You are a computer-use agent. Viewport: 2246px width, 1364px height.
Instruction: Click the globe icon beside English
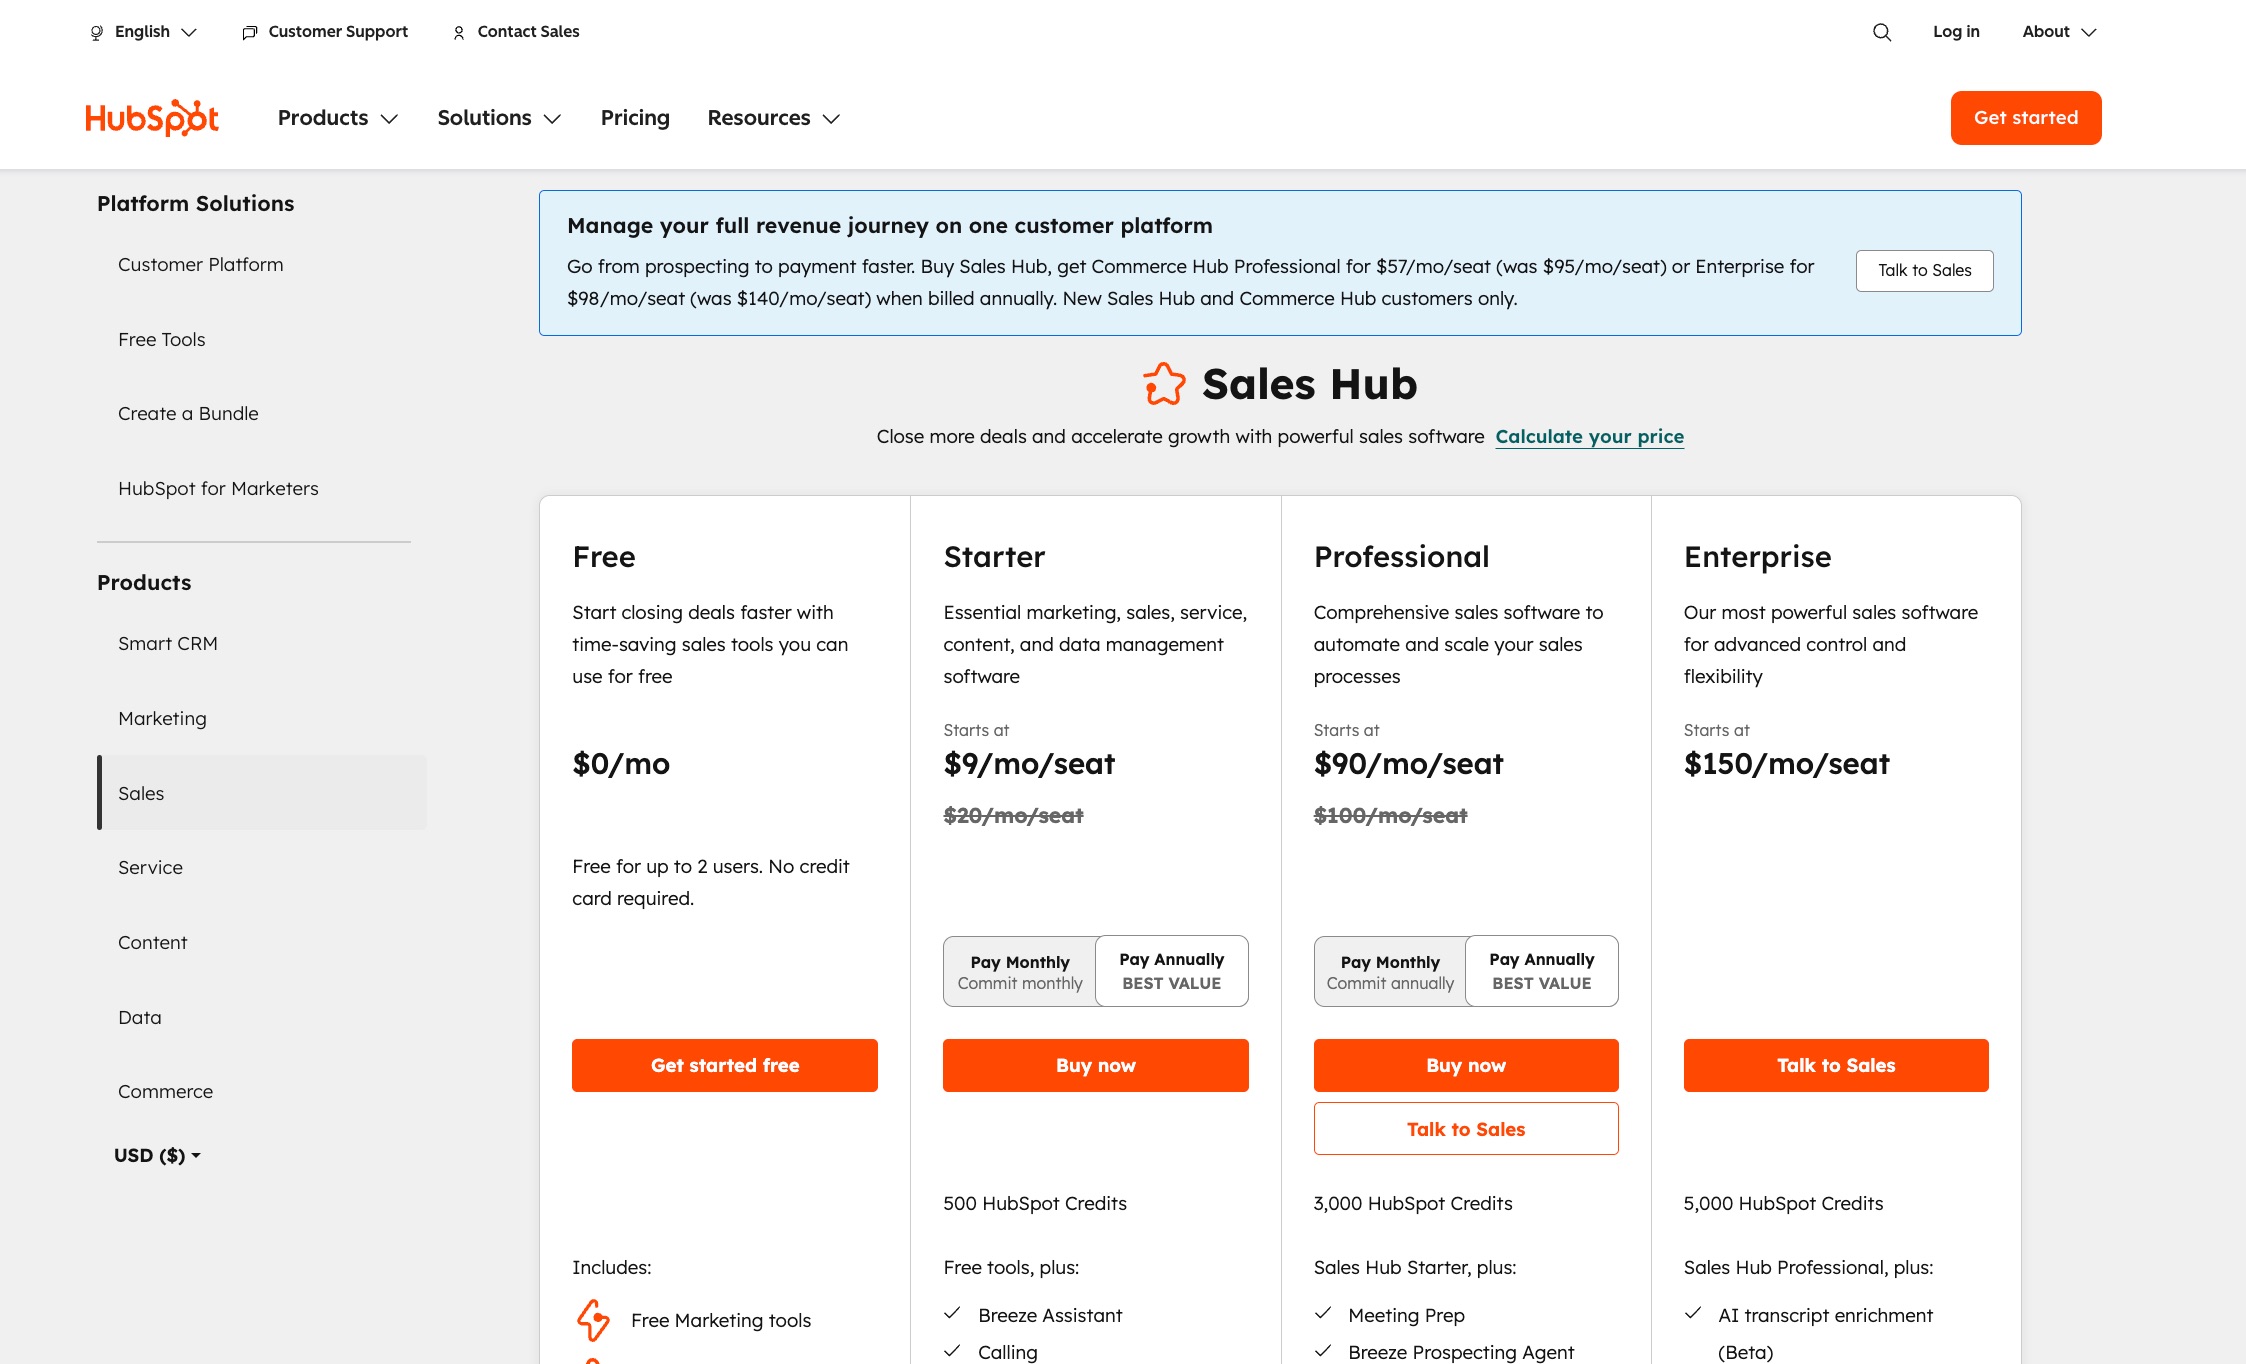pos(95,31)
